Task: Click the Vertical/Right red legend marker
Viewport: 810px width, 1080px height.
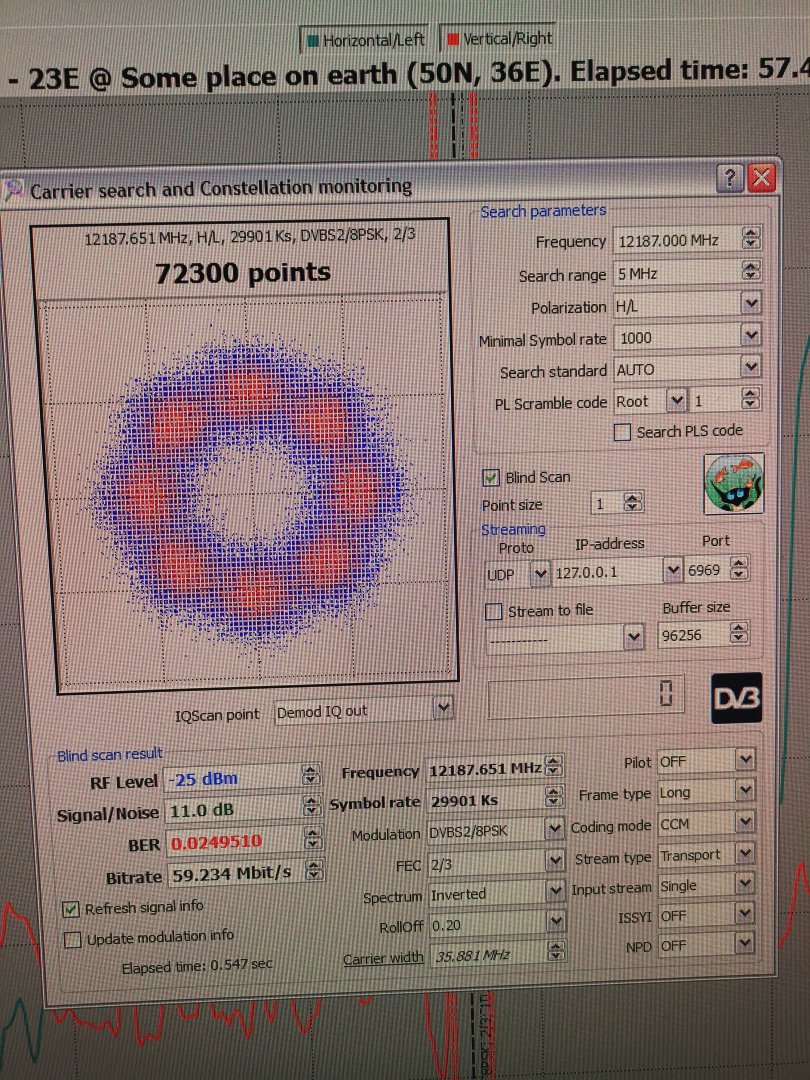Action: pos(453,40)
